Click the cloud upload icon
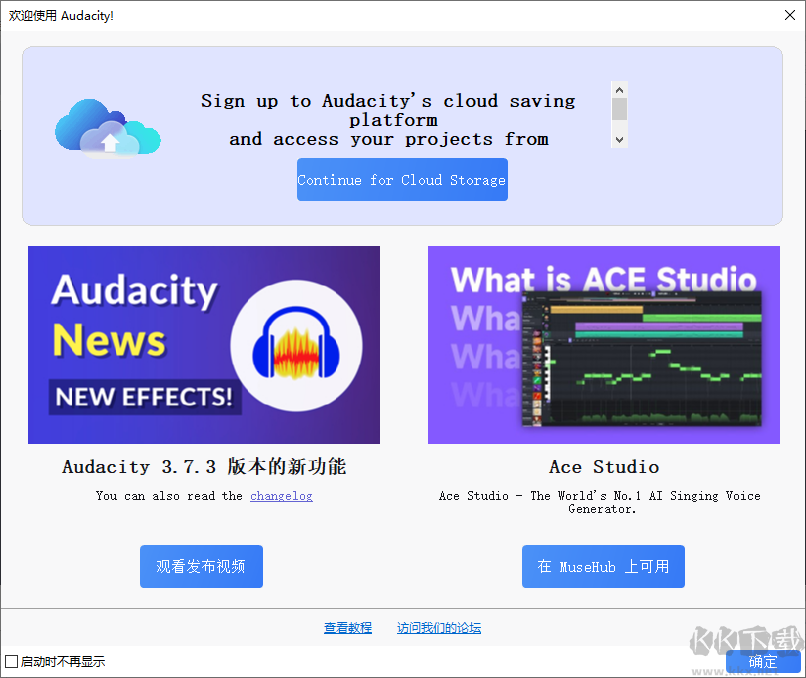The image size is (806, 678). 108,129
